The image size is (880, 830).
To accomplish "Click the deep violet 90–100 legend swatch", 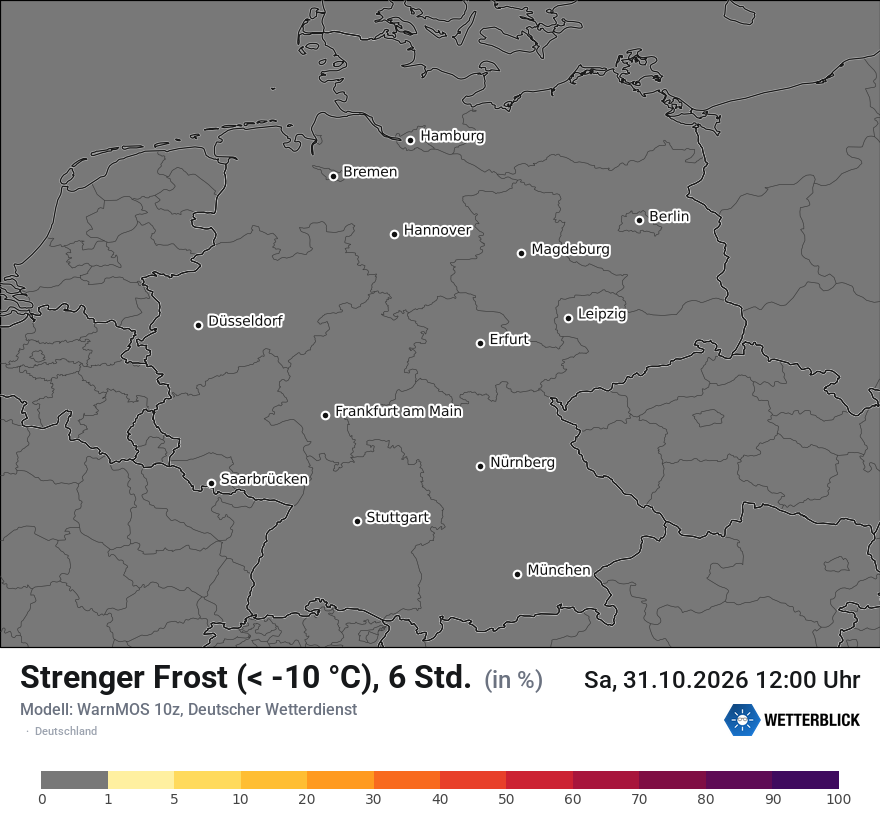I will (805, 779).
